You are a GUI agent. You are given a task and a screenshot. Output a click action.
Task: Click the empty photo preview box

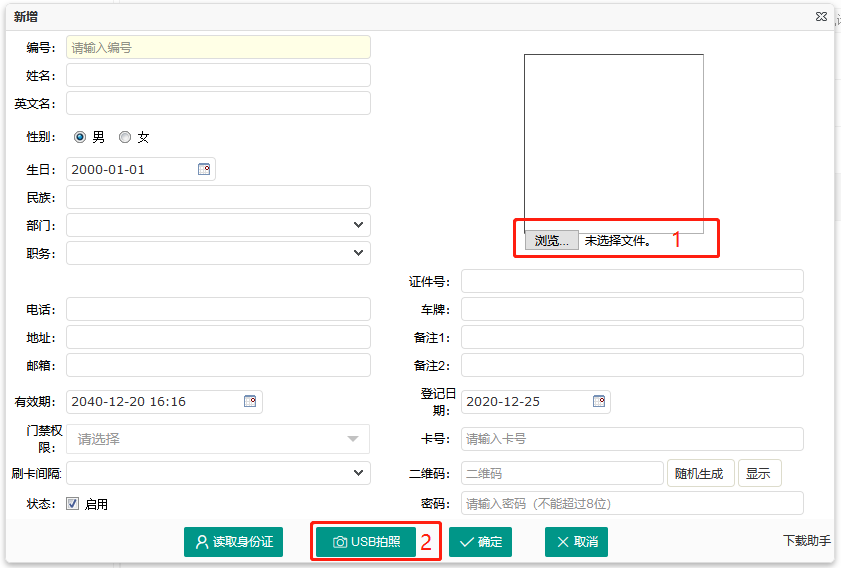pos(614,143)
